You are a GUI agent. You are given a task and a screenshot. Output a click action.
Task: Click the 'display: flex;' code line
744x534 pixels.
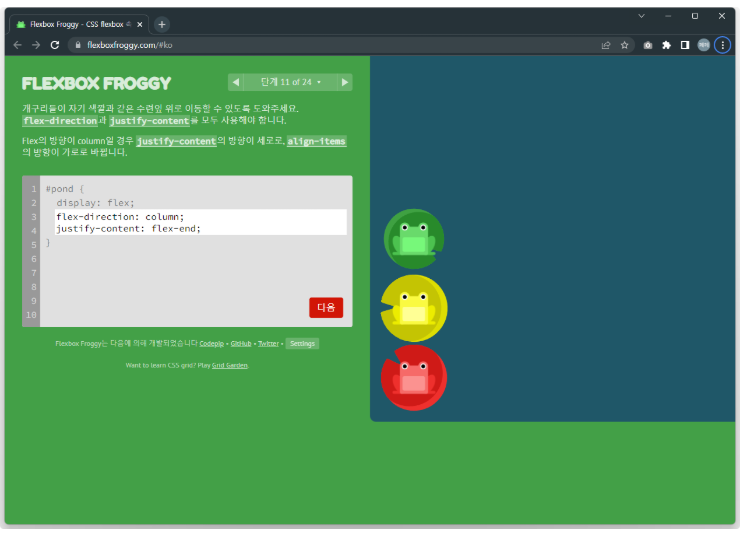pos(95,203)
